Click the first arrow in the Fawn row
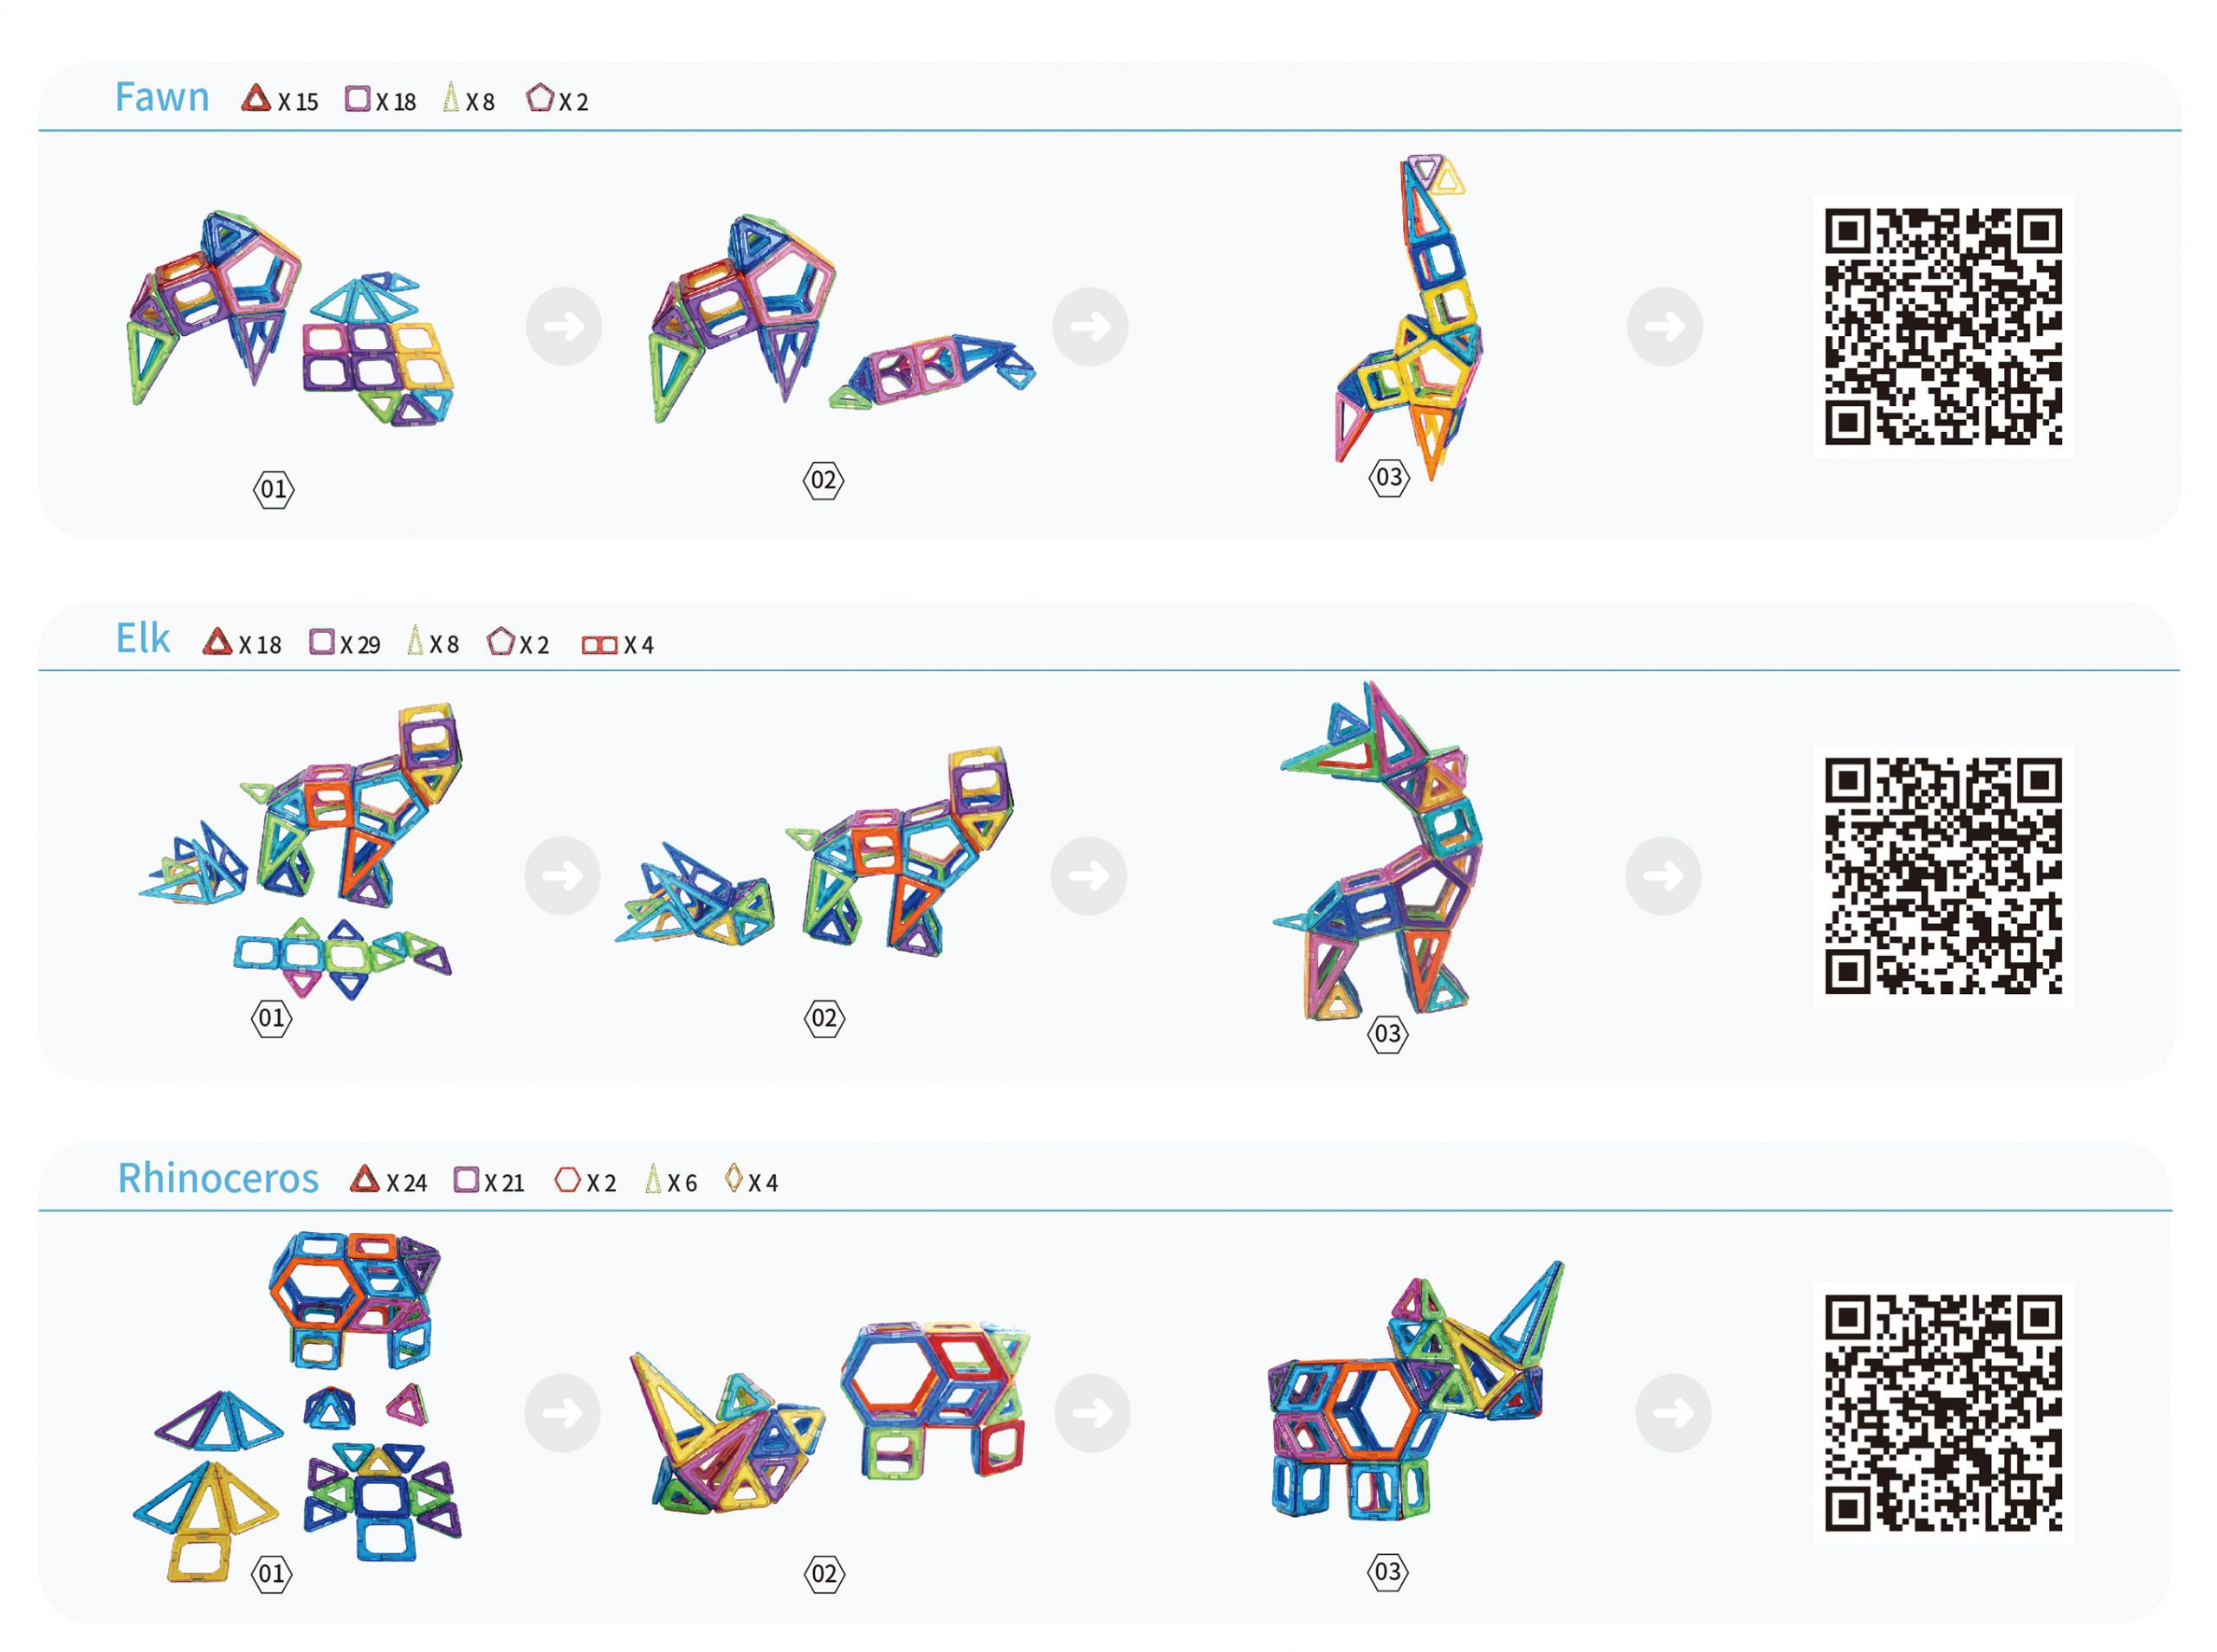The width and height of the screenshot is (2217, 1652). [564, 327]
